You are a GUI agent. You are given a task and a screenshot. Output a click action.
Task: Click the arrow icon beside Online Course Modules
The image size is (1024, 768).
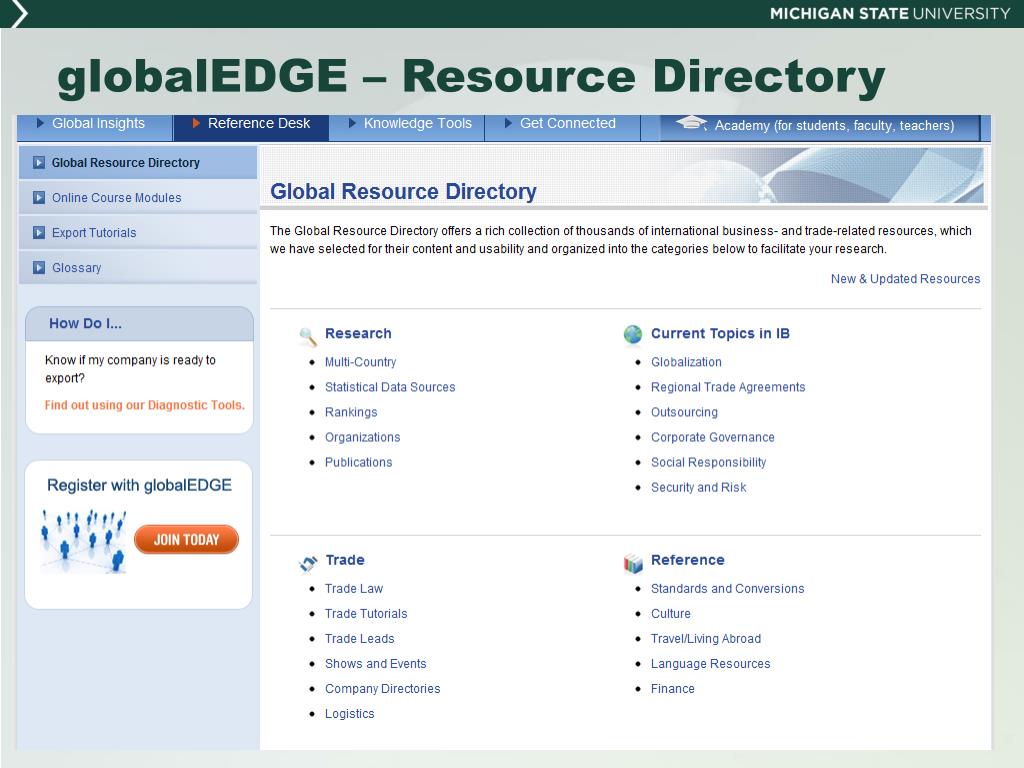[39, 197]
